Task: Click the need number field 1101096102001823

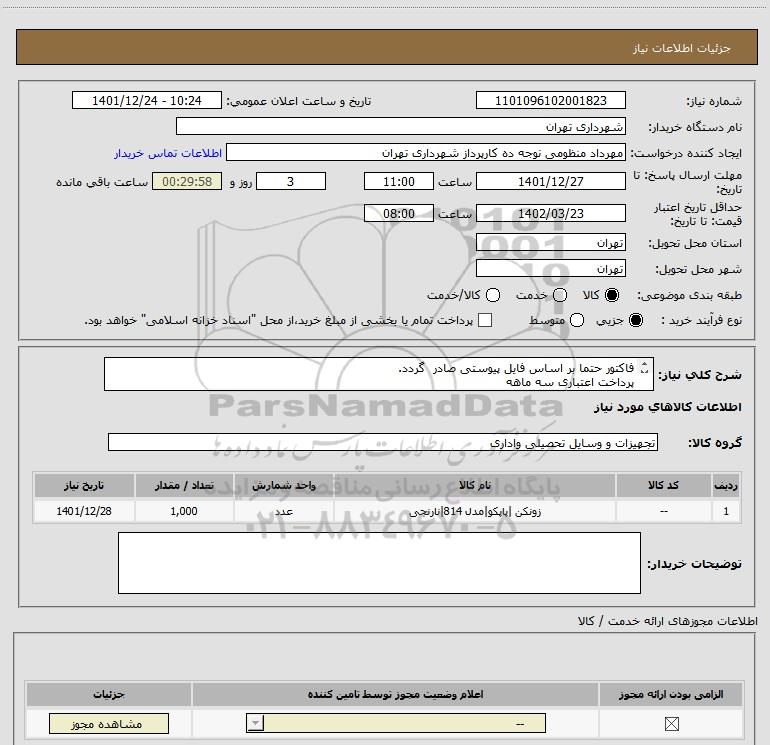Action: (x=550, y=100)
